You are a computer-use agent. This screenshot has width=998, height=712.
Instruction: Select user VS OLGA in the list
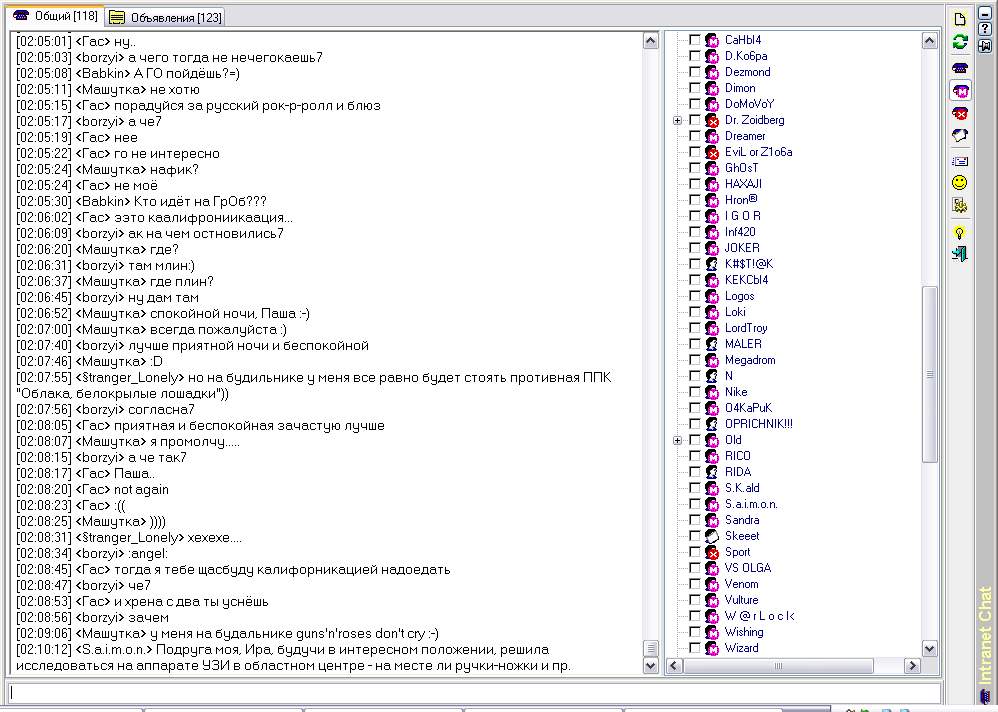[747, 568]
